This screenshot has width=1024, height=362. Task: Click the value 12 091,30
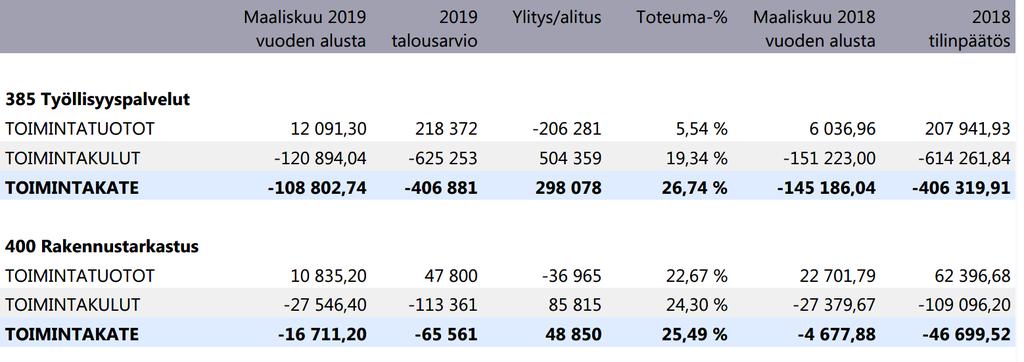click(328, 129)
